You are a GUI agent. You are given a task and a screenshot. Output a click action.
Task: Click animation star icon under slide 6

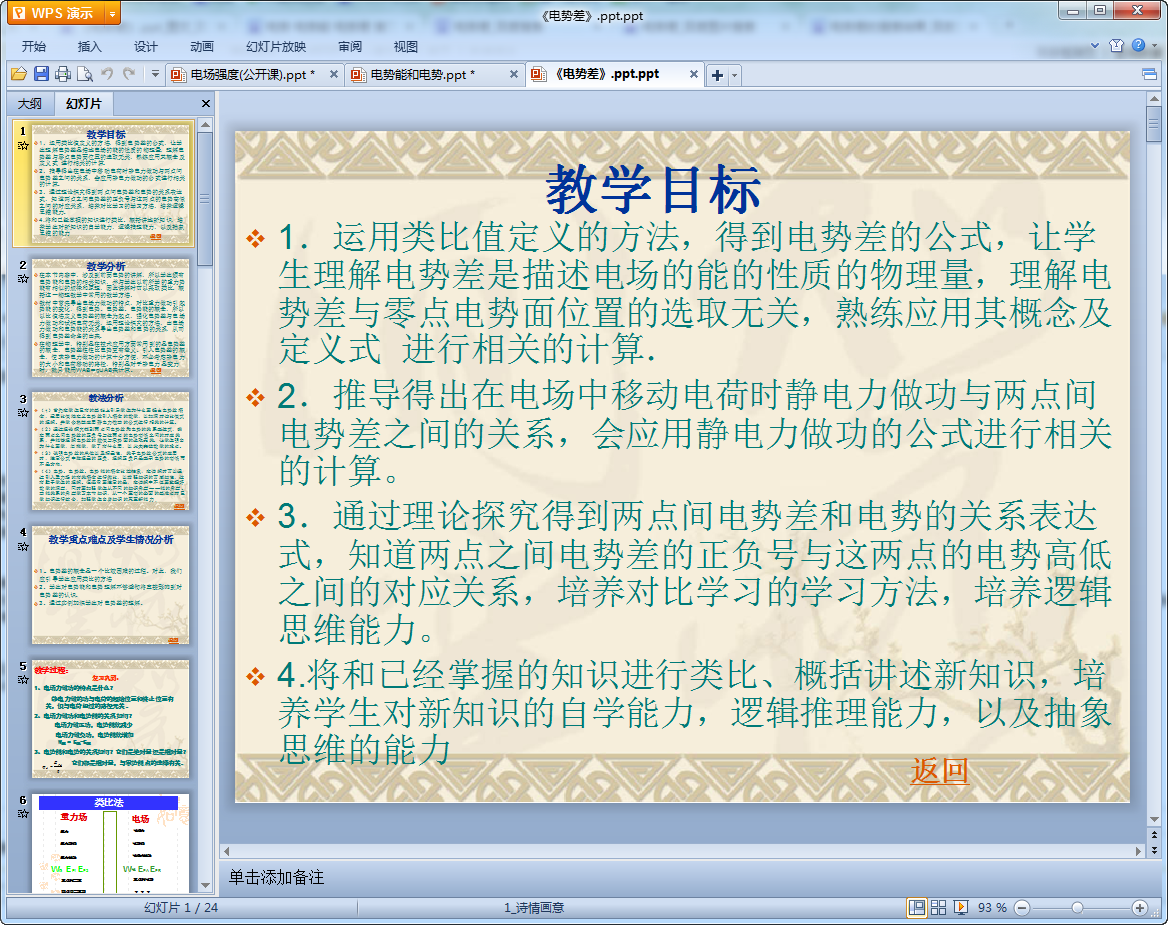tap(23, 814)
